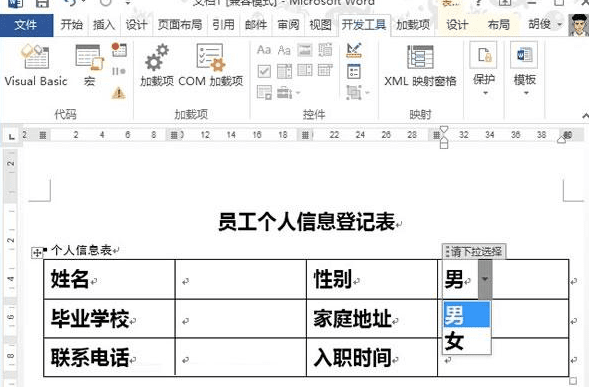589x387 pixels.
Task: Click the 请下拉选择 control title tag
Action: (474, 251)
